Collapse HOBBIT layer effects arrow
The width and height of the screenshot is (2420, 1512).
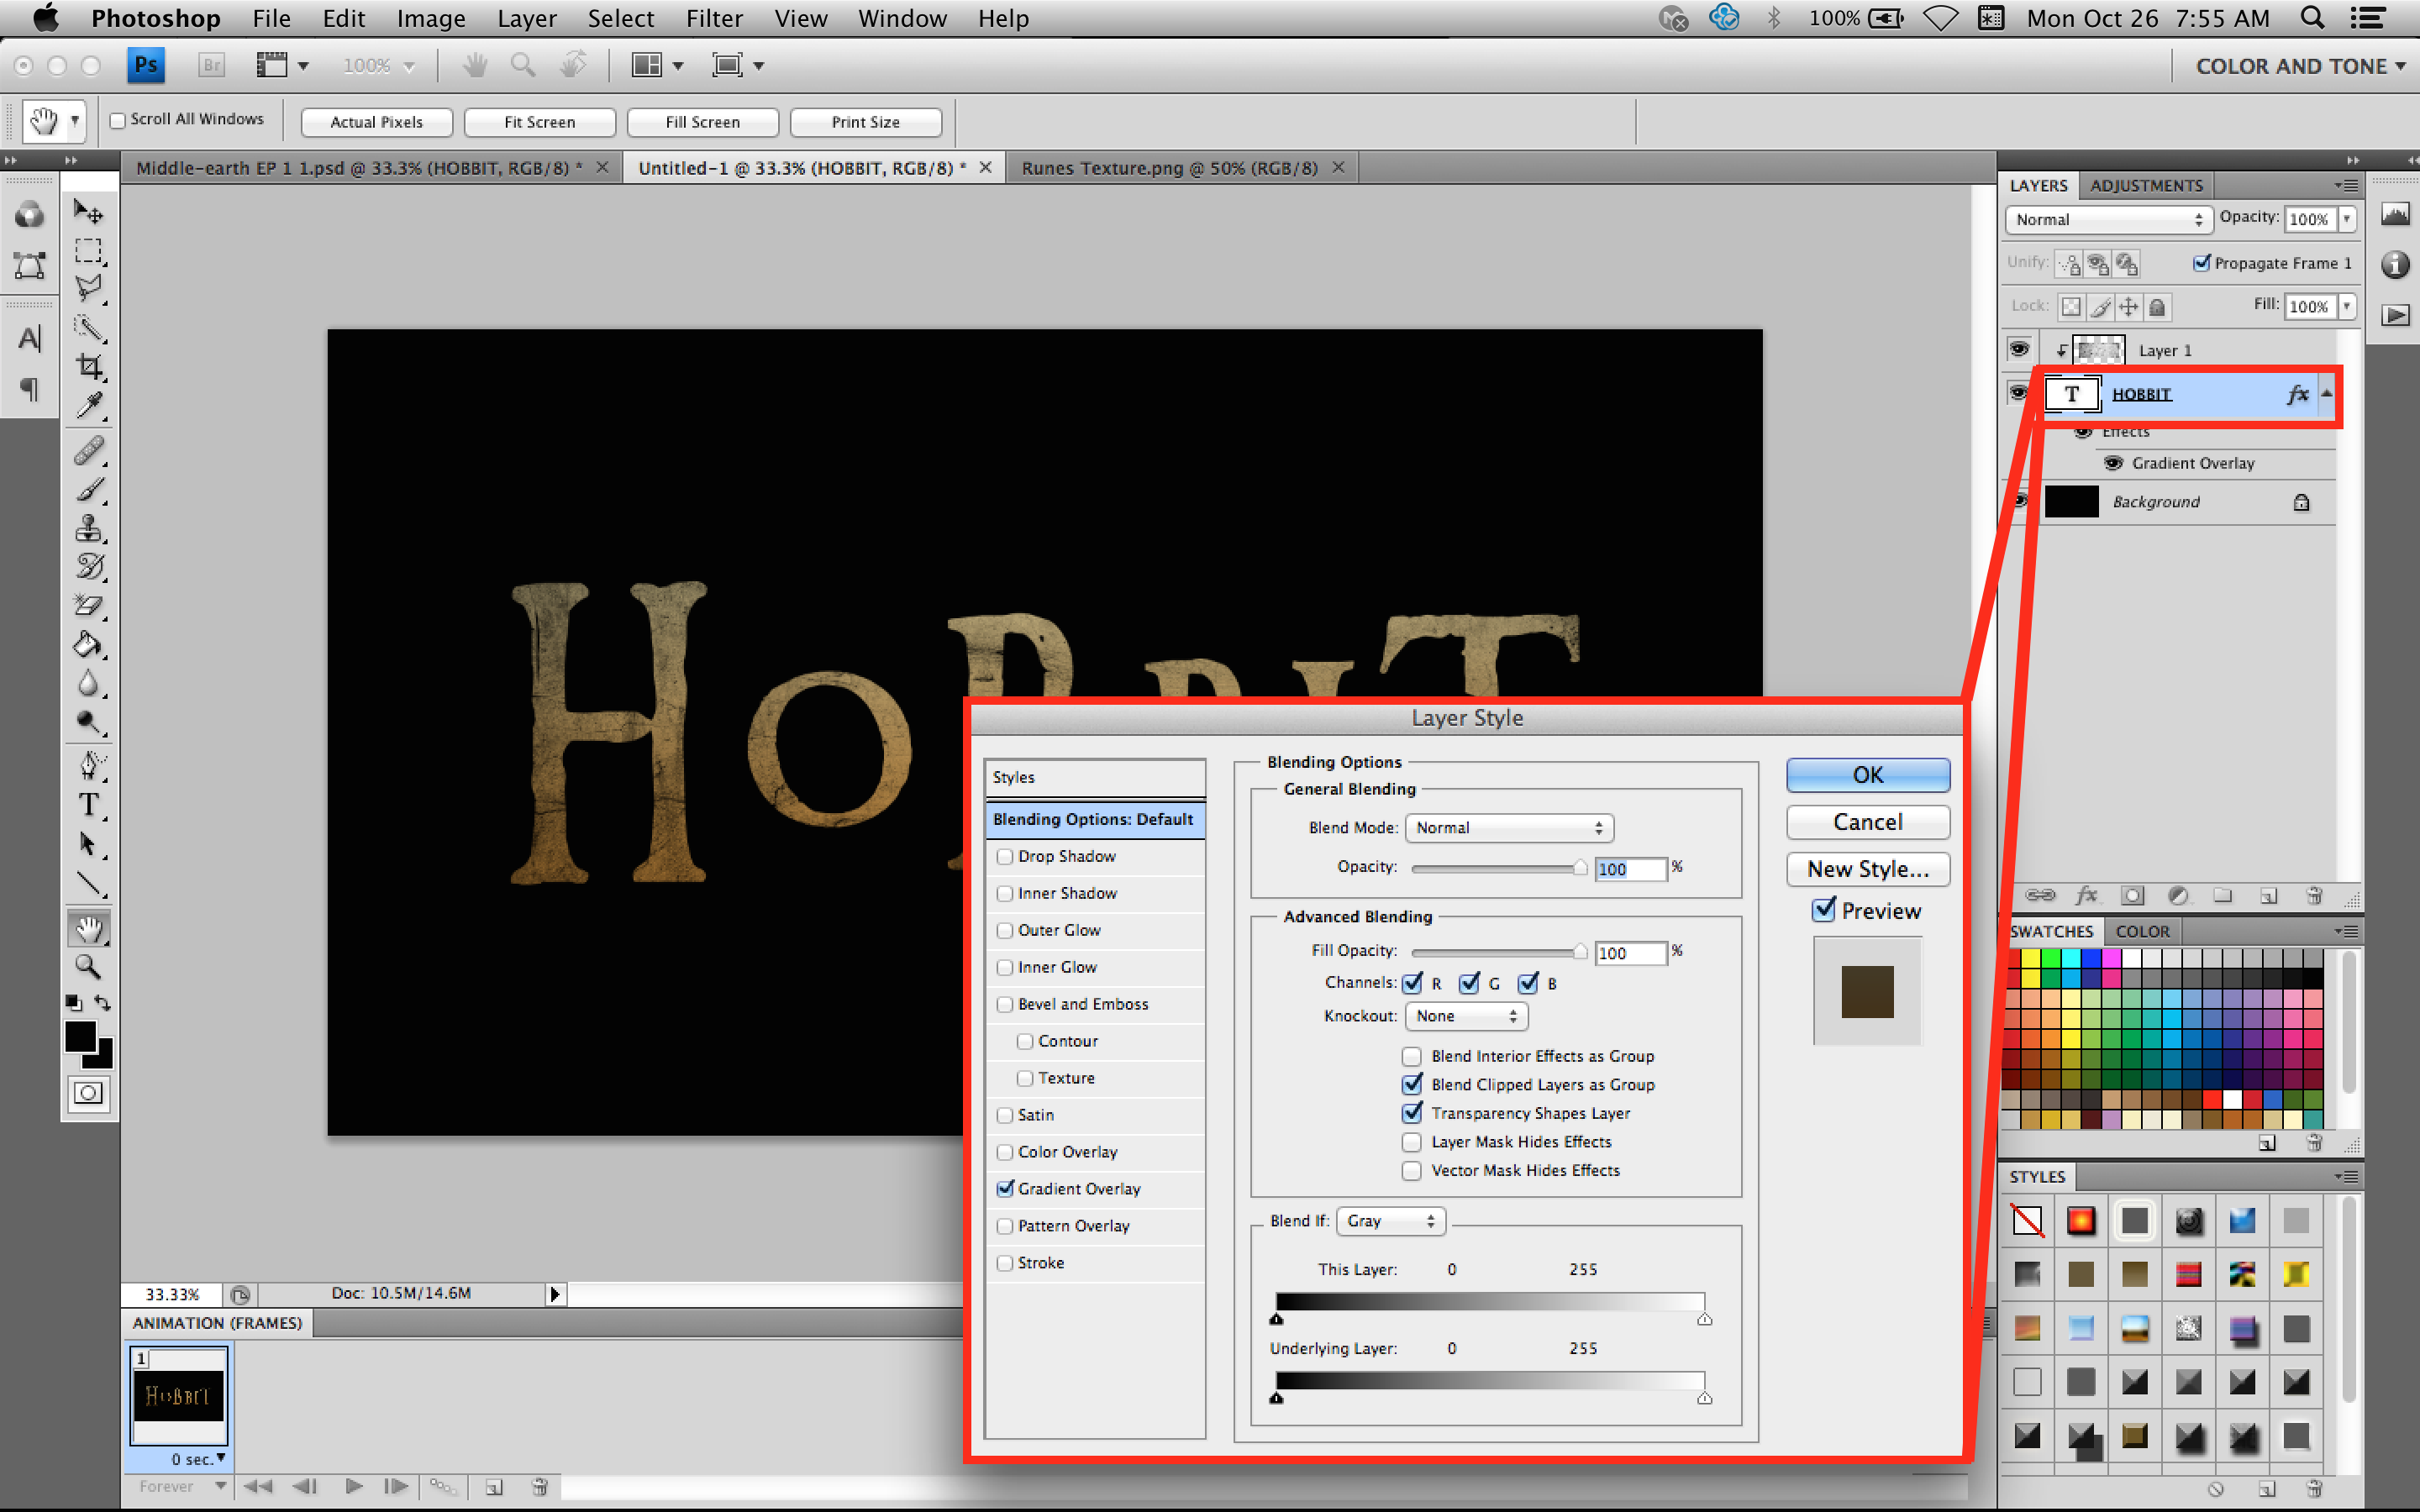coord(2326,394)
